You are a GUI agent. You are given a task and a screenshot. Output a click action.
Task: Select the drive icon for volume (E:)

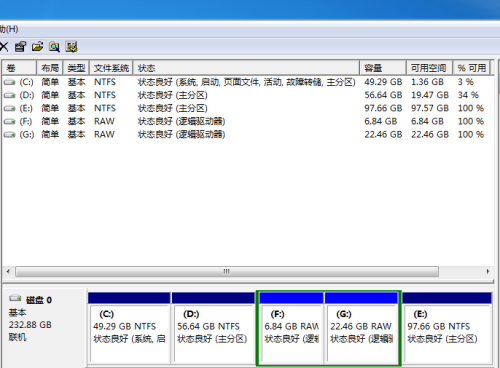point(10,108)
